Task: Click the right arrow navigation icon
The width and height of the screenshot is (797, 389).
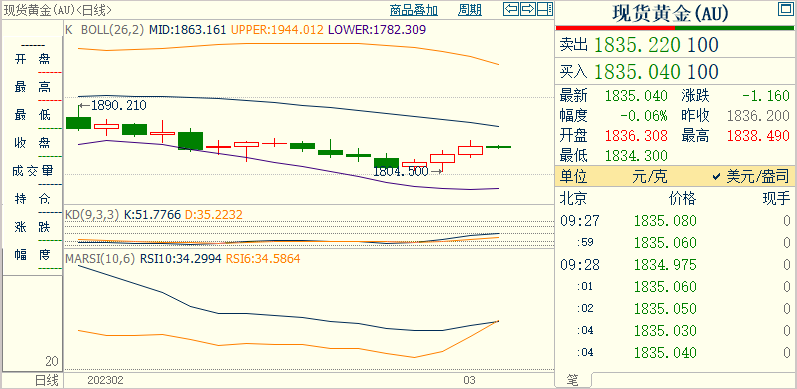Action: pos(528,9)
